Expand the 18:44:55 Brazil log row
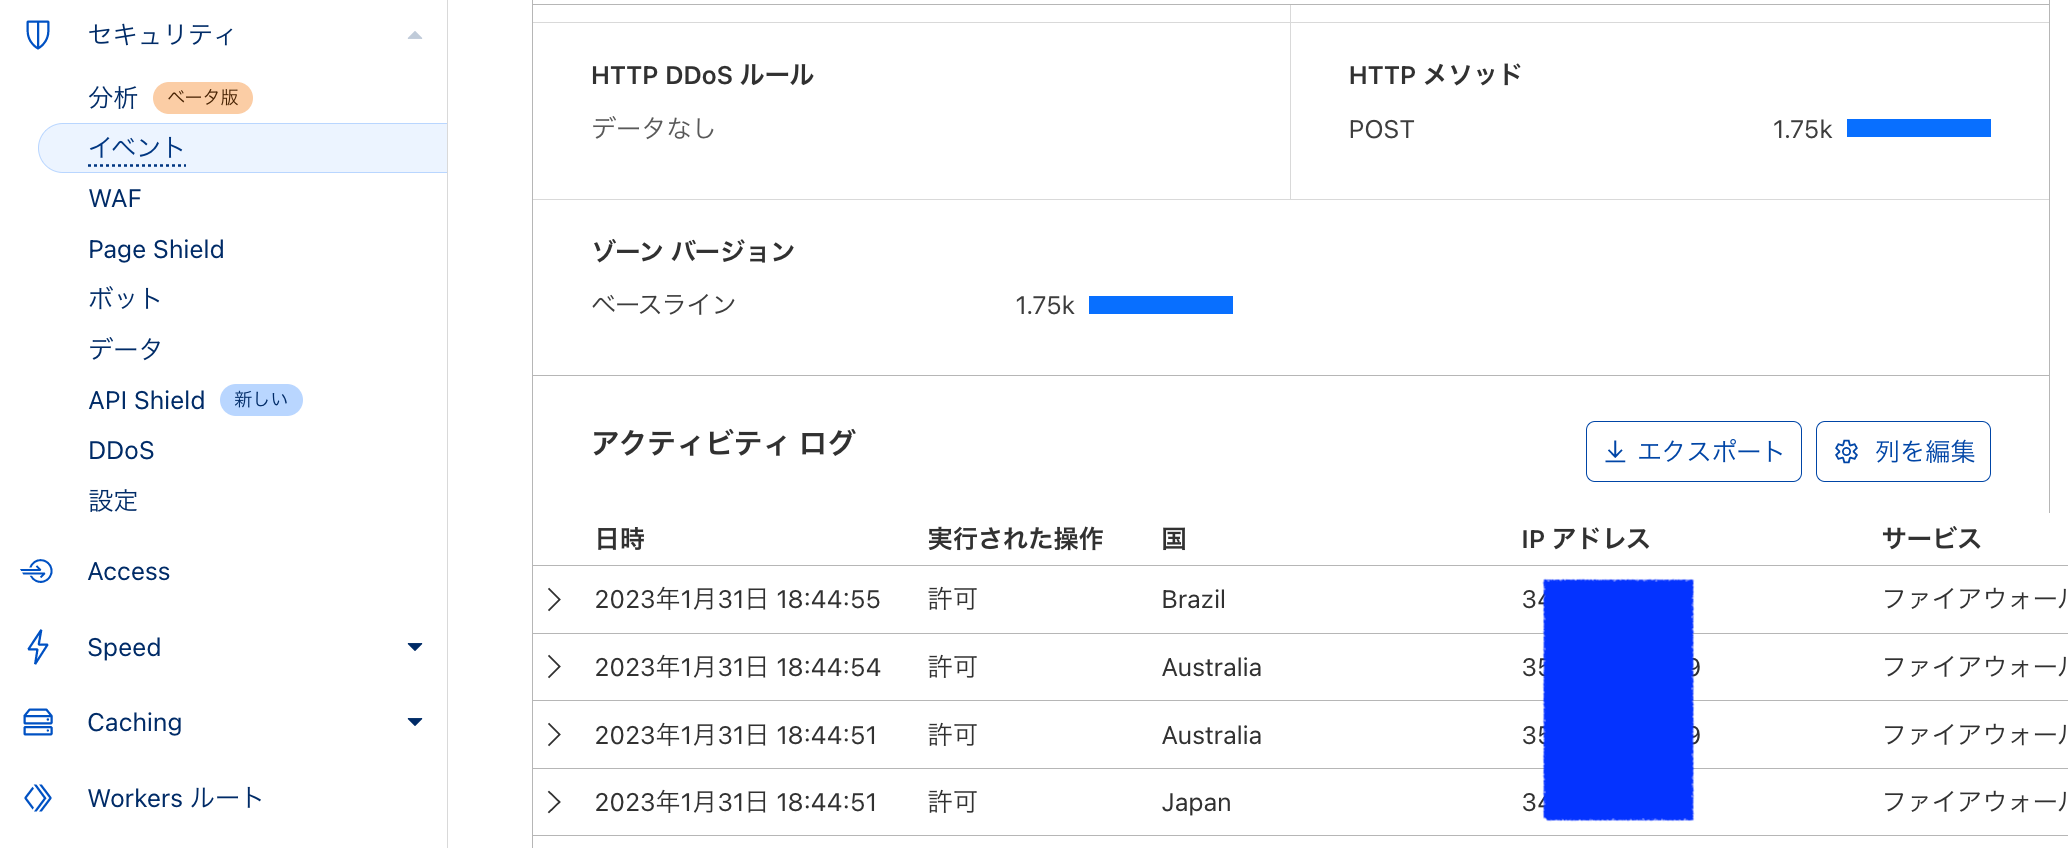2068x848 pixels. coord(555,599)
